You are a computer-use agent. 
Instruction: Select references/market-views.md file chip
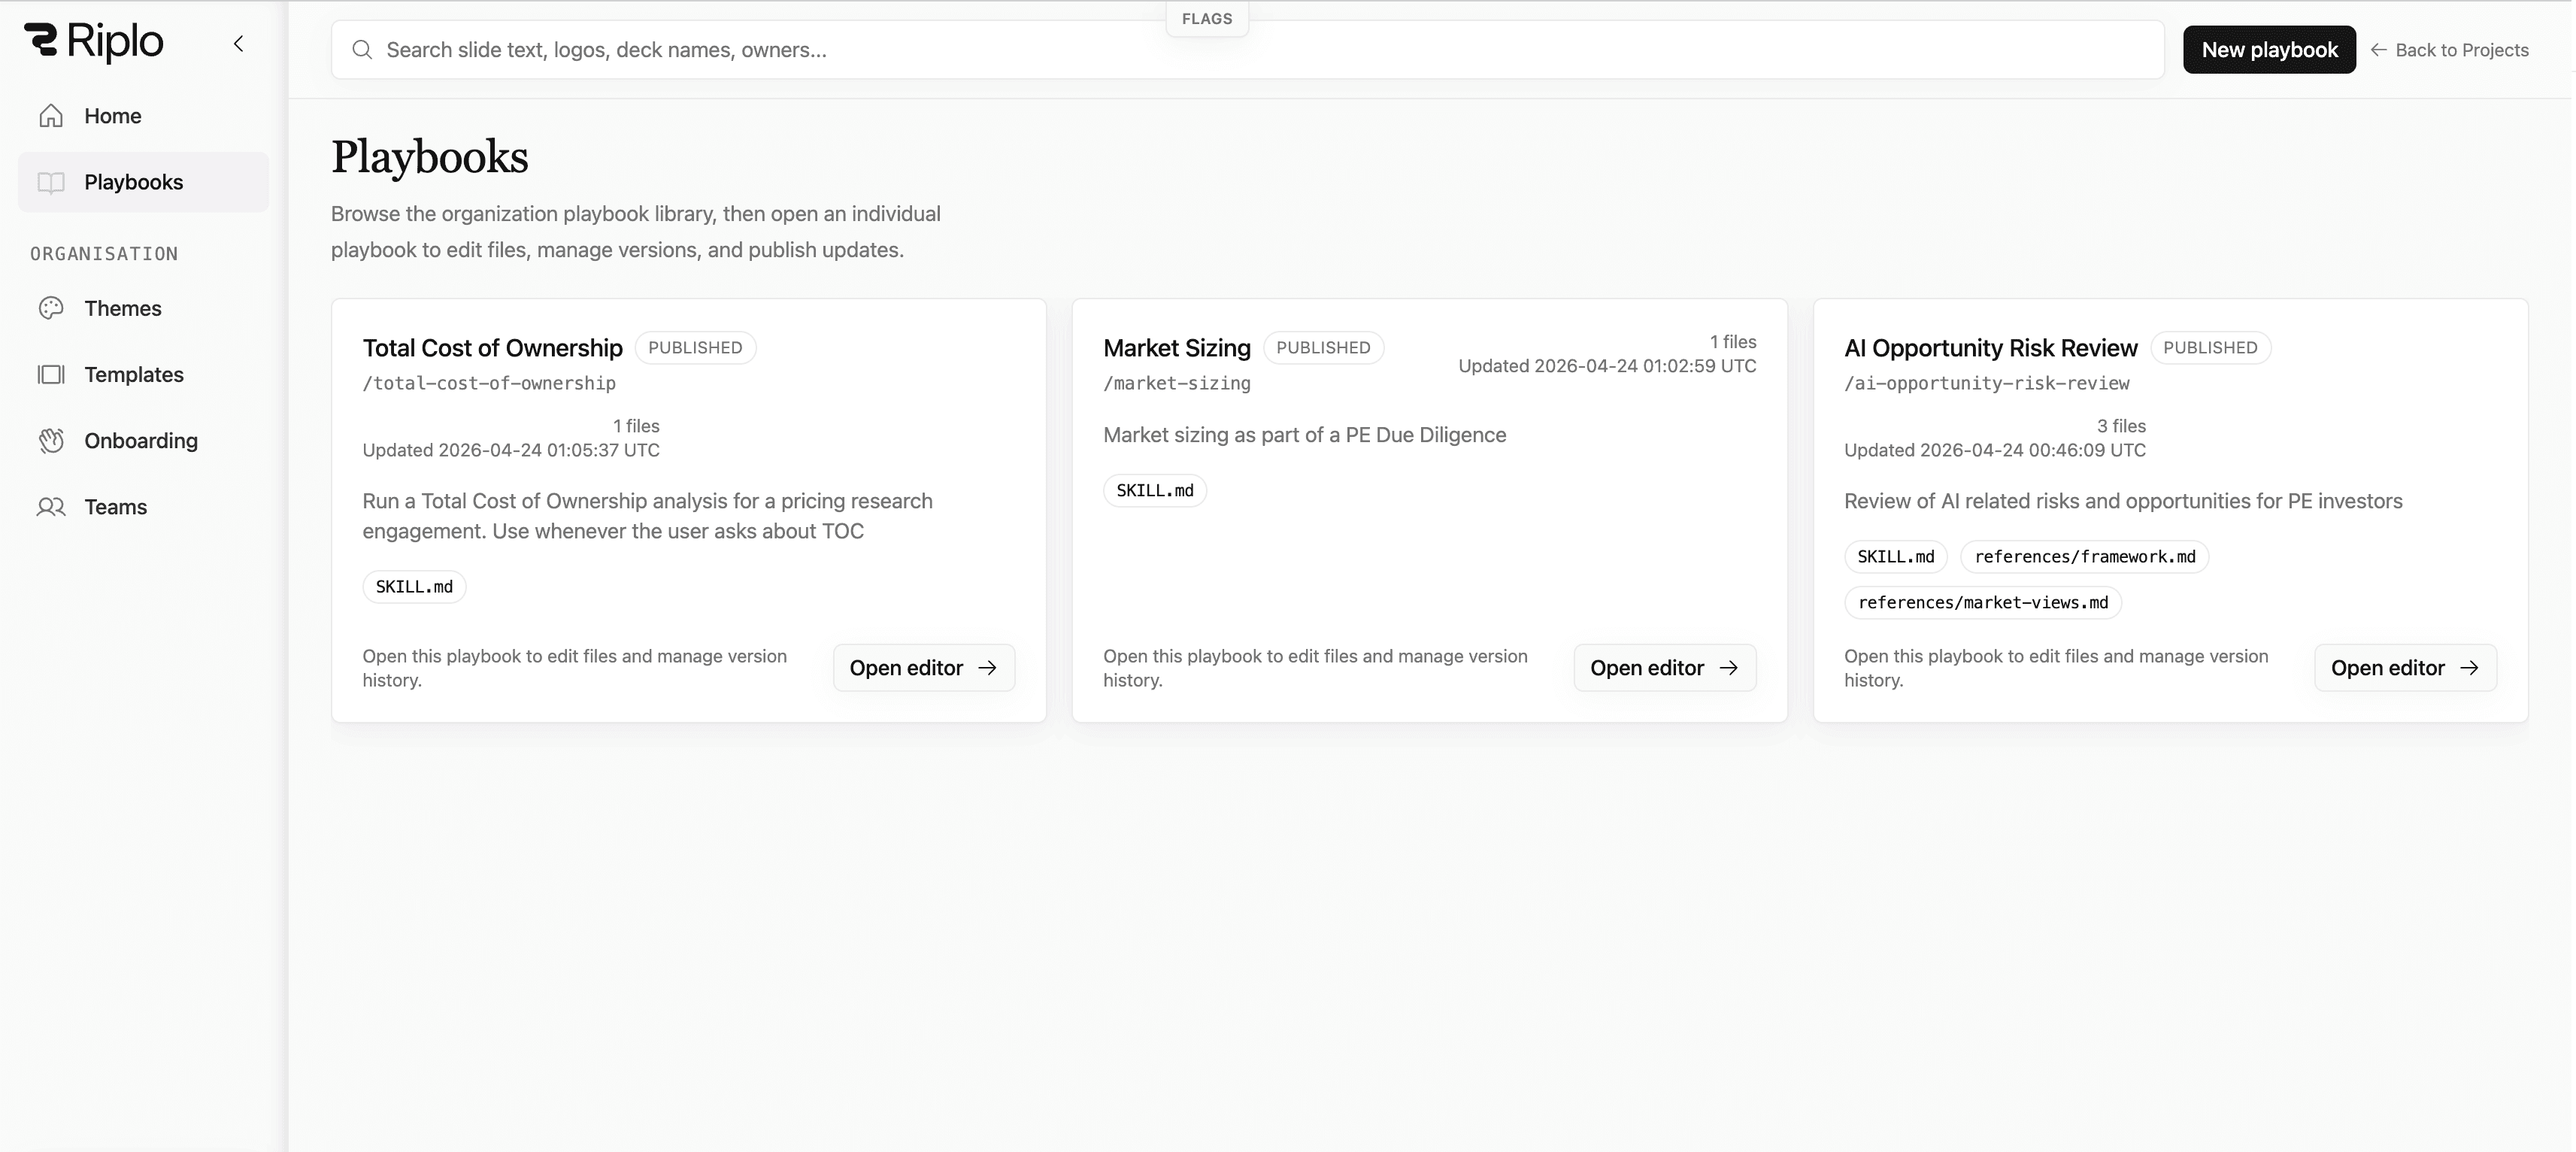[1983, 603]
